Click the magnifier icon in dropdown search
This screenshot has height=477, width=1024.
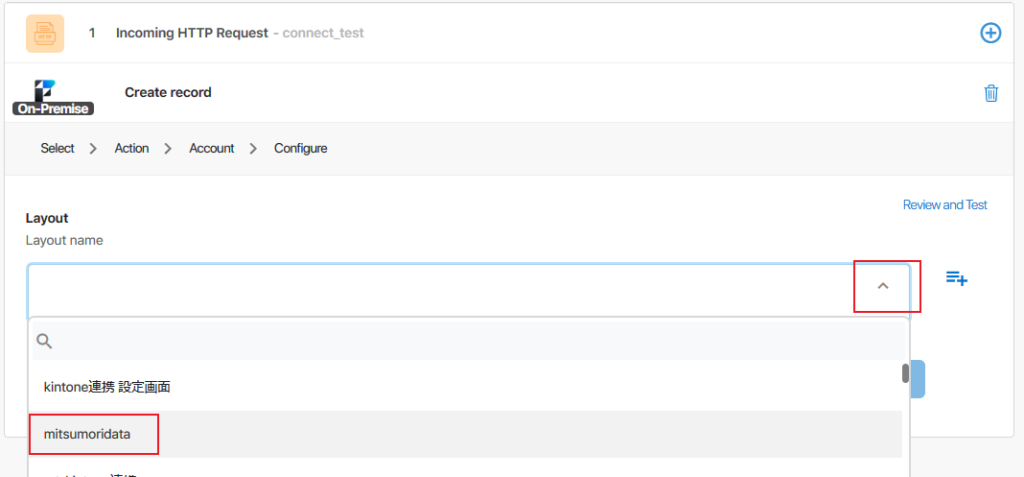44,341
